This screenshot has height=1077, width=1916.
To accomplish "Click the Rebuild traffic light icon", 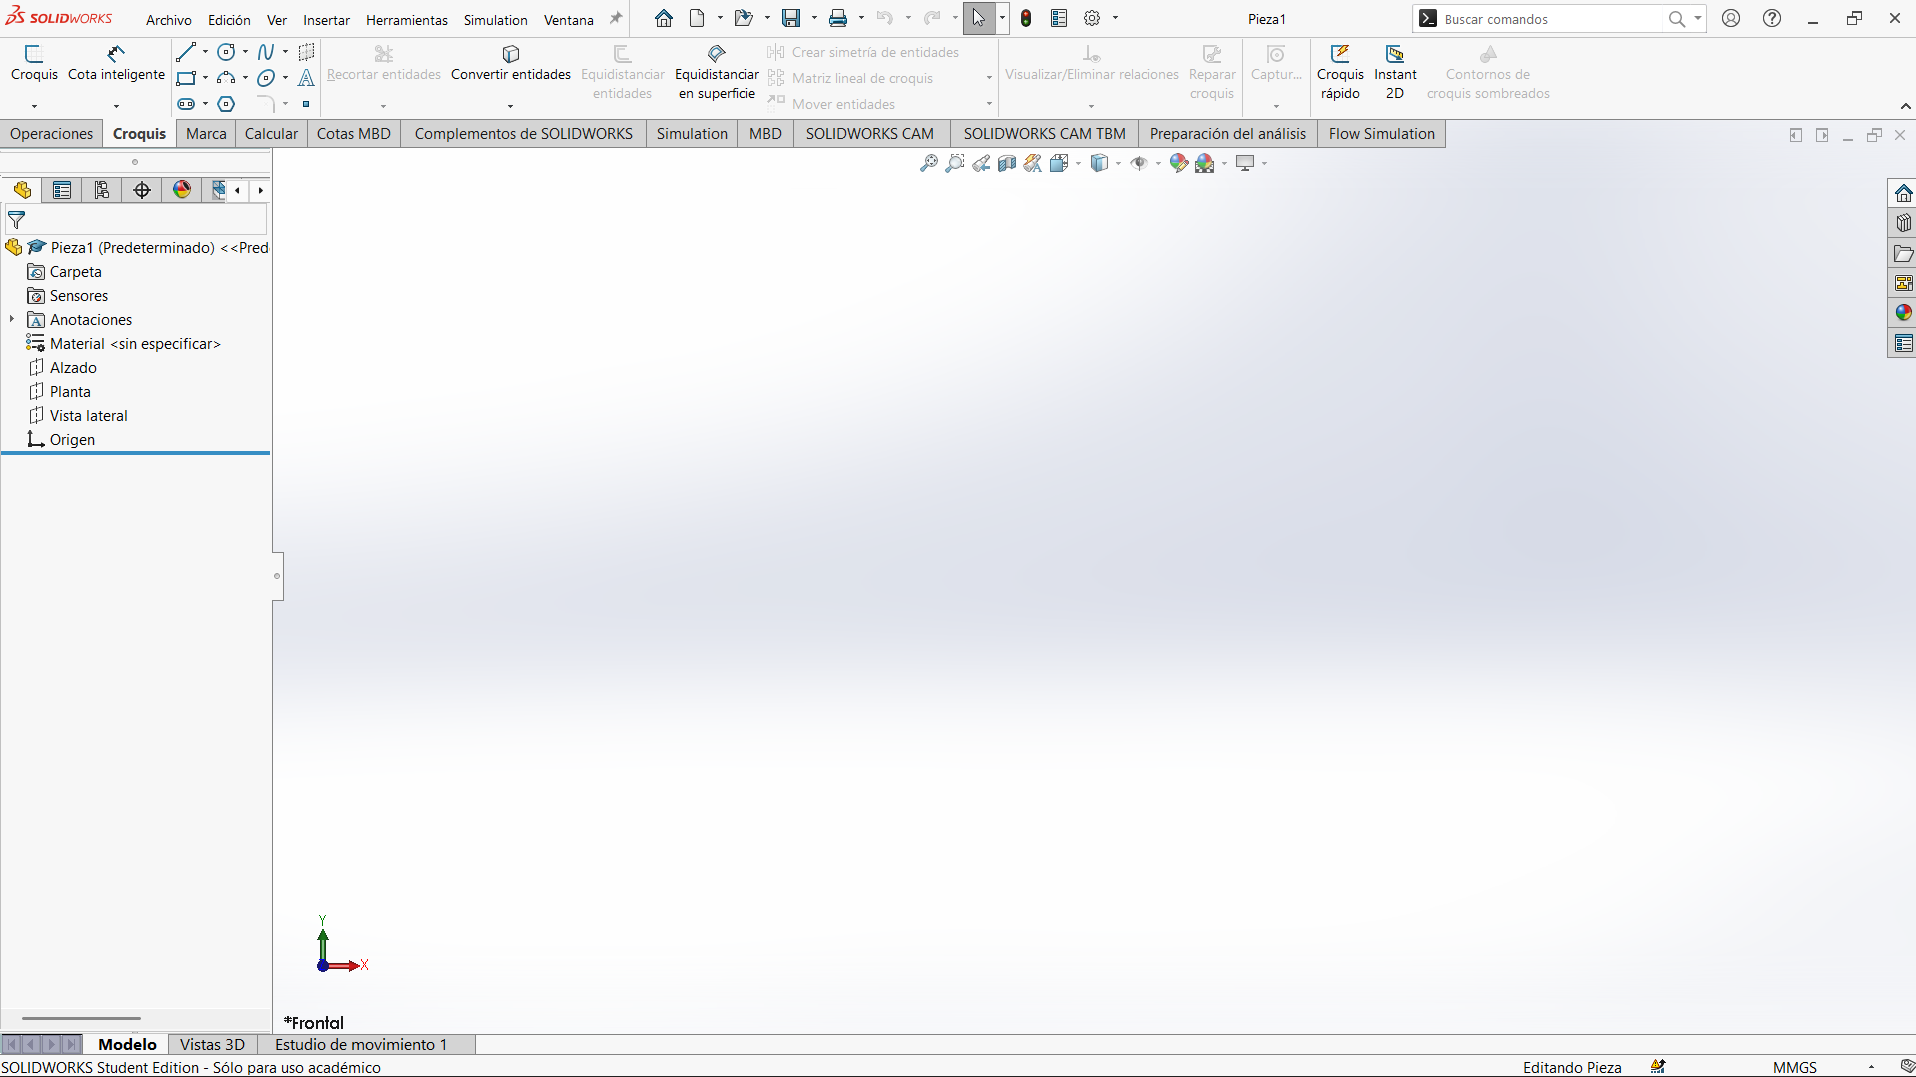I will 1026,18.
